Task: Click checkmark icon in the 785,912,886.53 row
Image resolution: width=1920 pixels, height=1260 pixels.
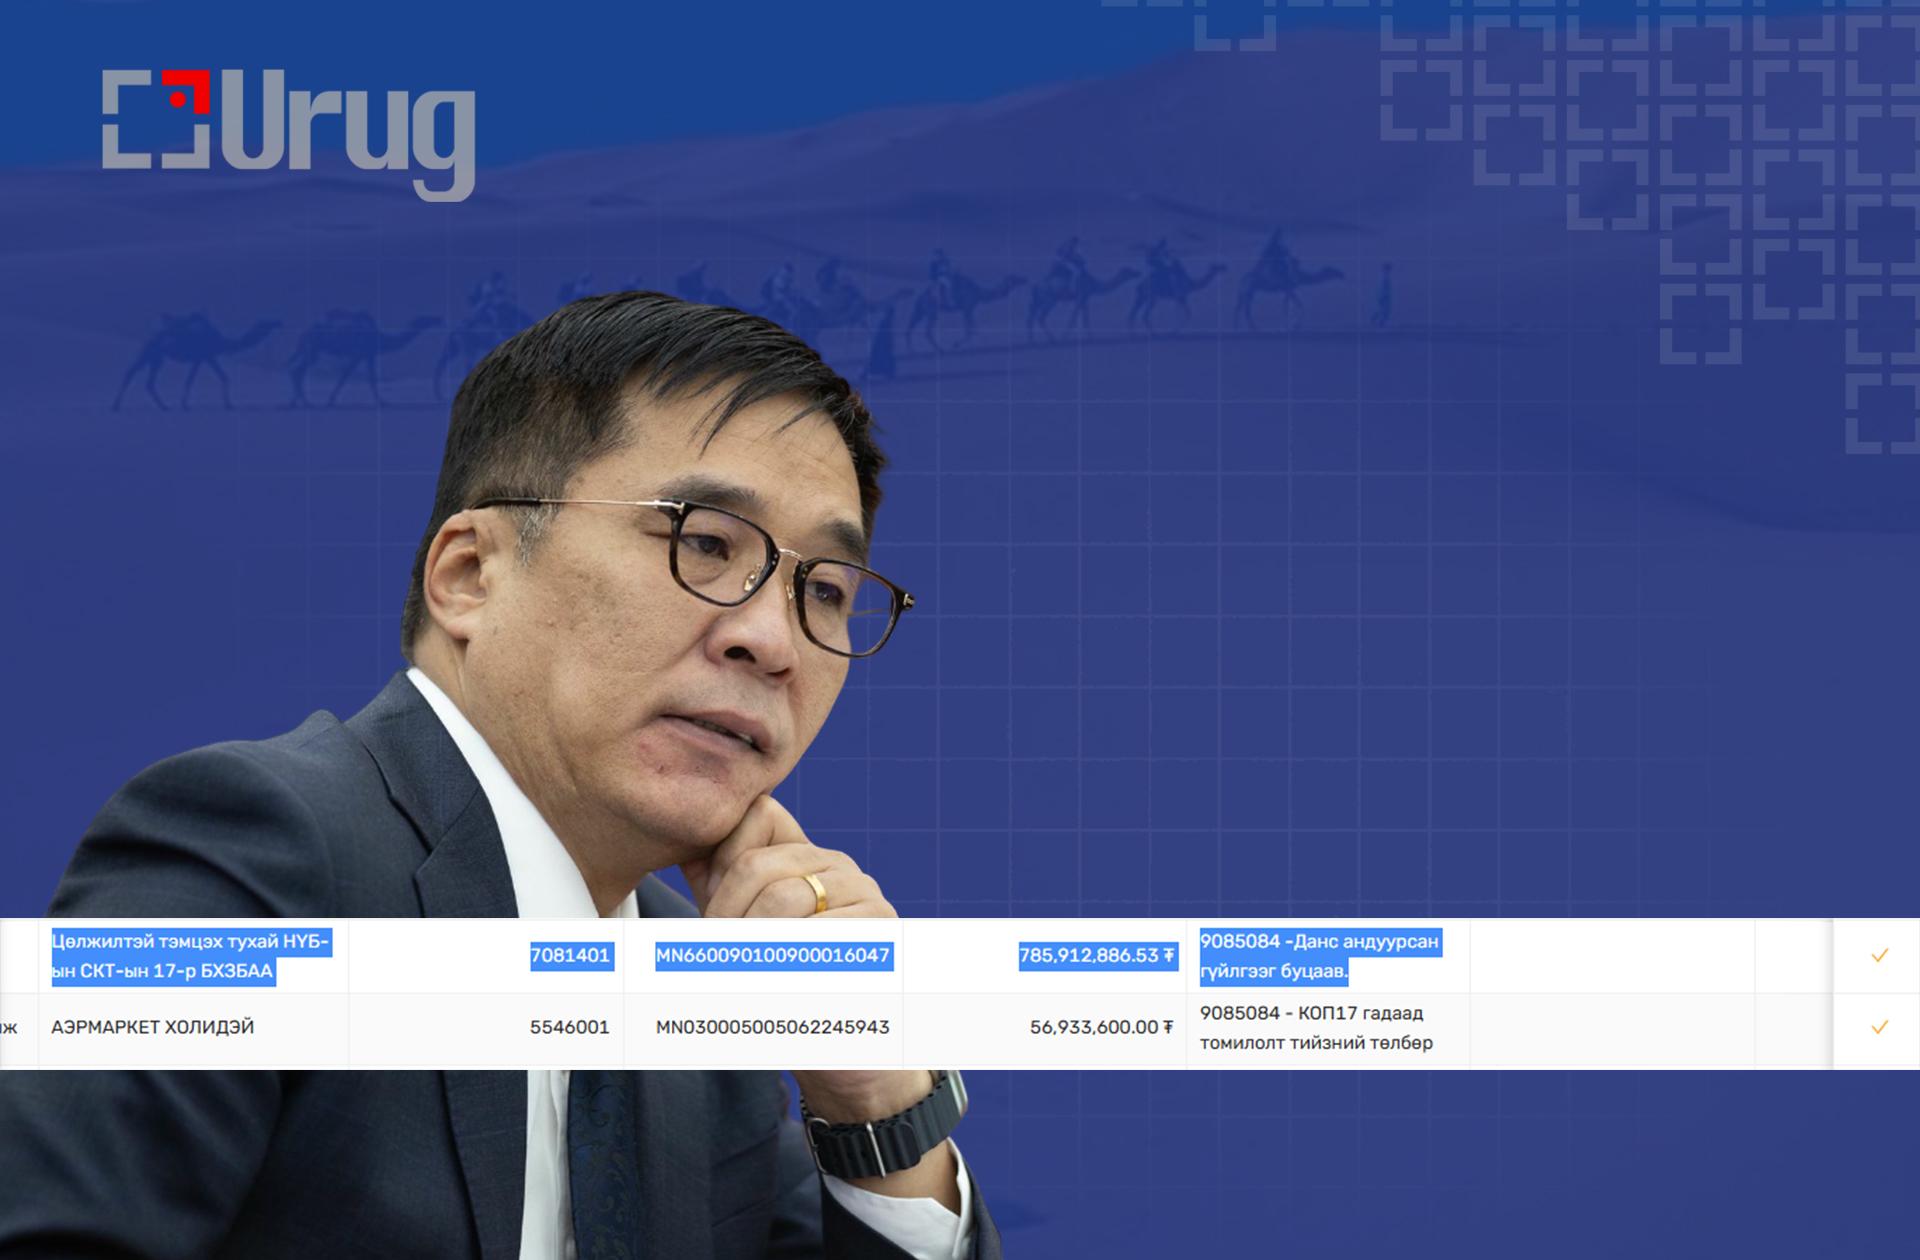Action: pos(1879,955)
